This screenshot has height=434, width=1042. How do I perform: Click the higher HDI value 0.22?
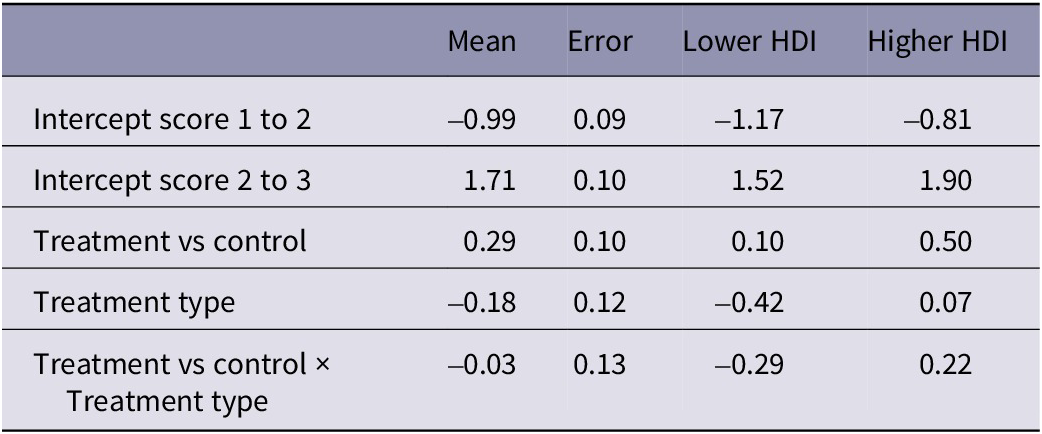(x=945, y=365)
